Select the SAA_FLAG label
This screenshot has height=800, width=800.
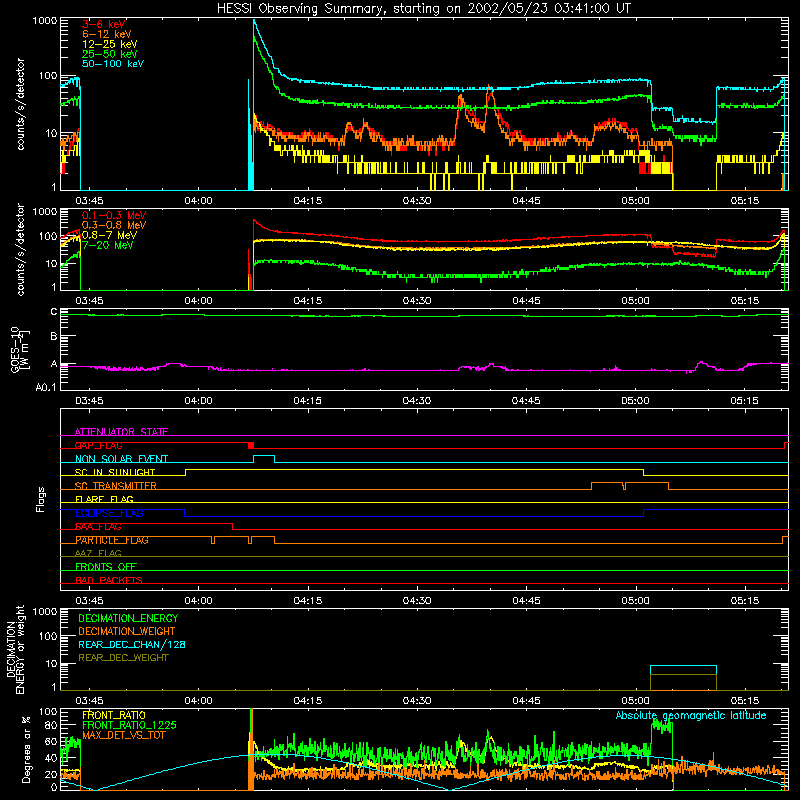click(x=98, y=527)
